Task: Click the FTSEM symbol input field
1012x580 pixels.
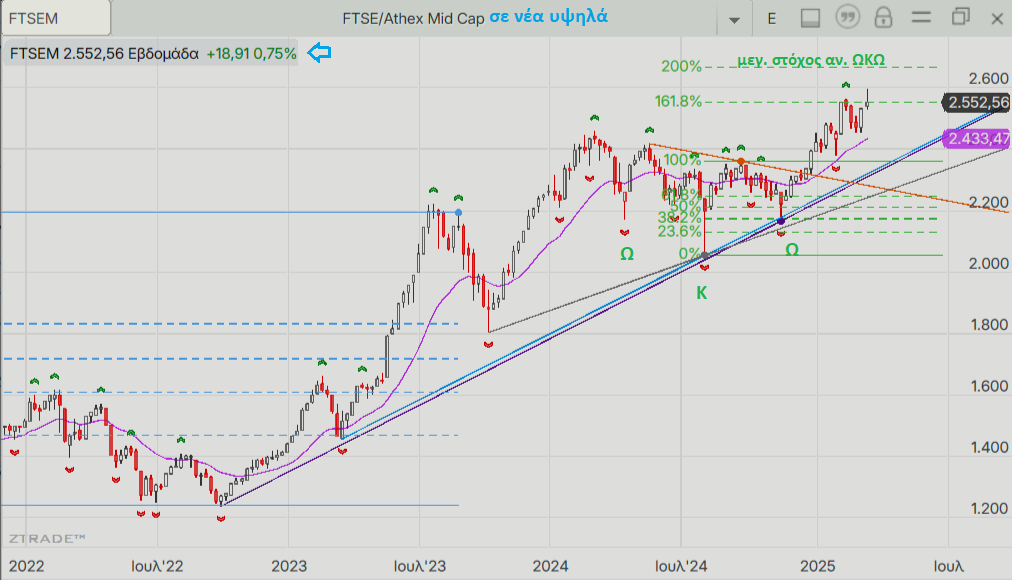Action: pos(56,18)
